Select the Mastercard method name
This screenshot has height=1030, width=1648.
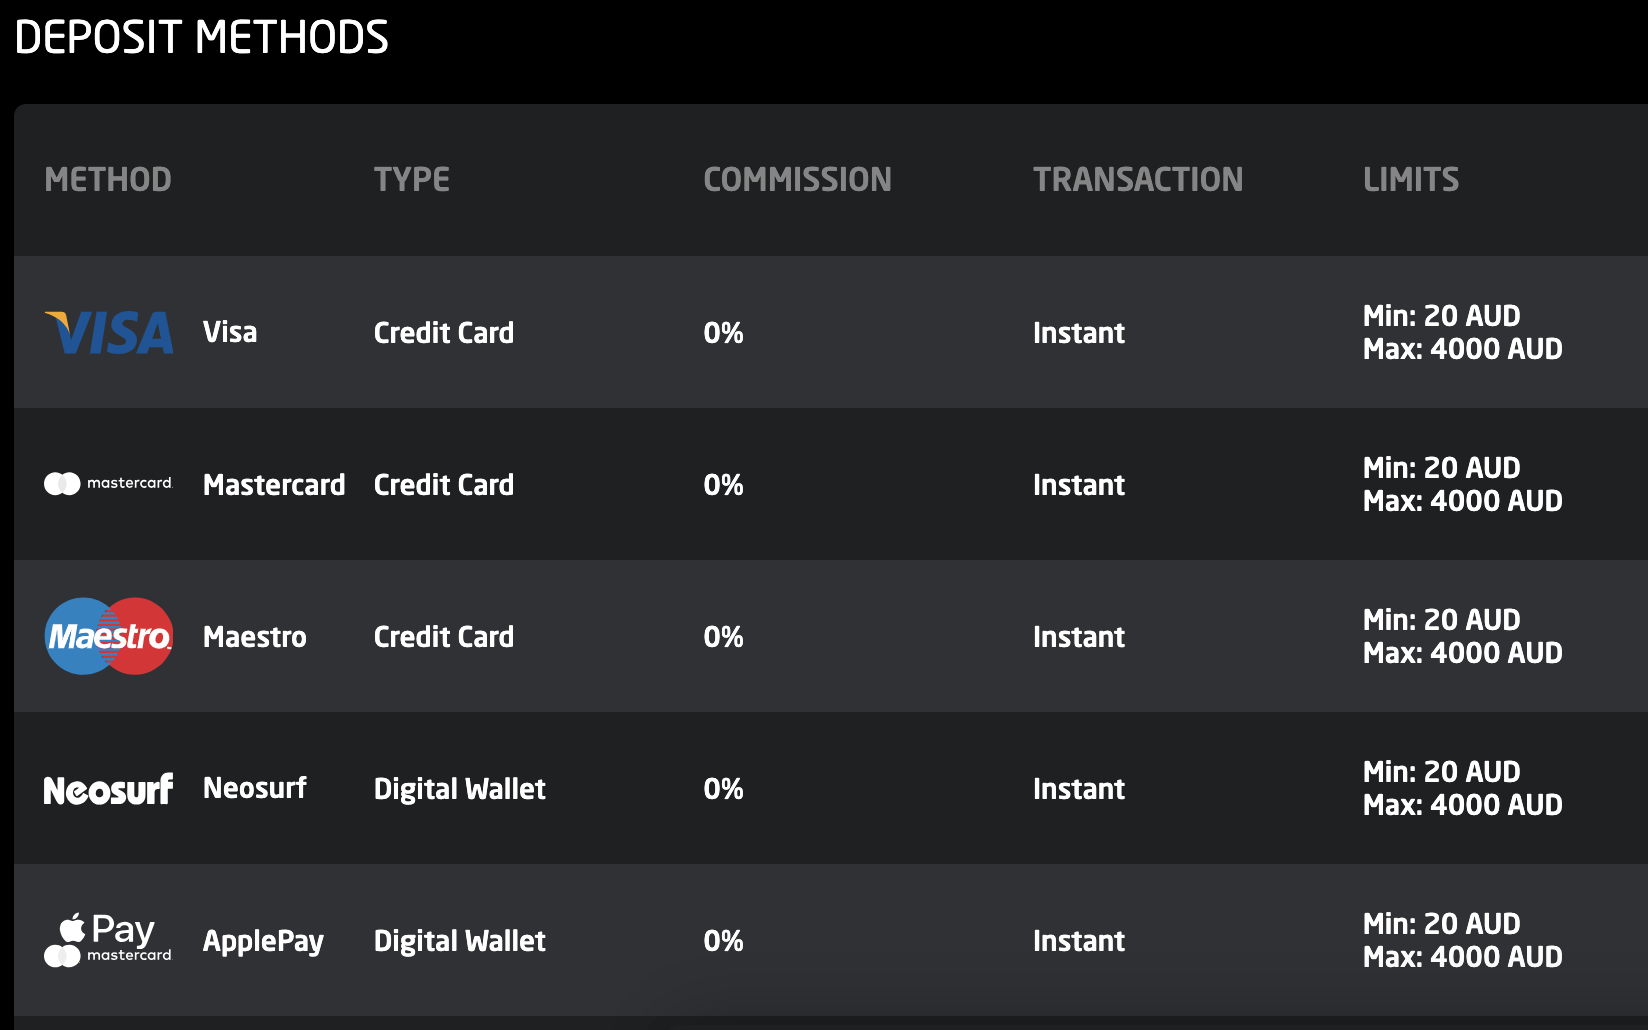click(274, 485)
